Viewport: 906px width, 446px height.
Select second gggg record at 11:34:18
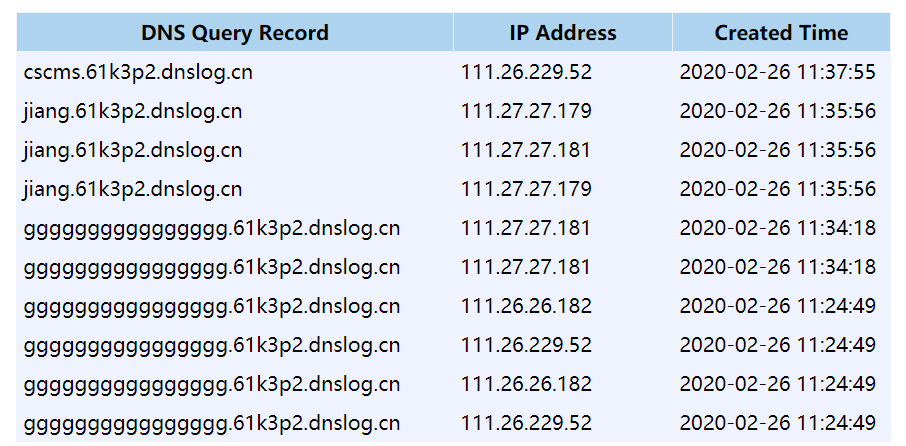click(211, 268)
